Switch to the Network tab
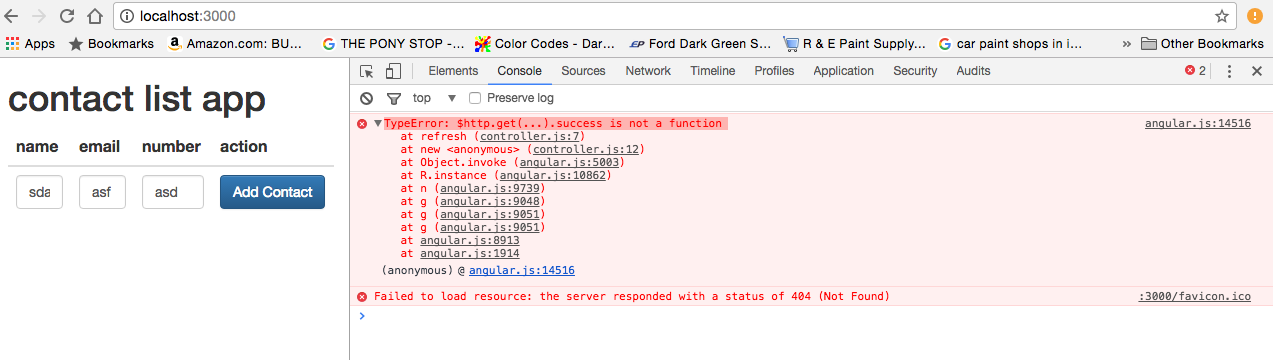Screen dimensions: 1273x360 [x=648, y=71]
